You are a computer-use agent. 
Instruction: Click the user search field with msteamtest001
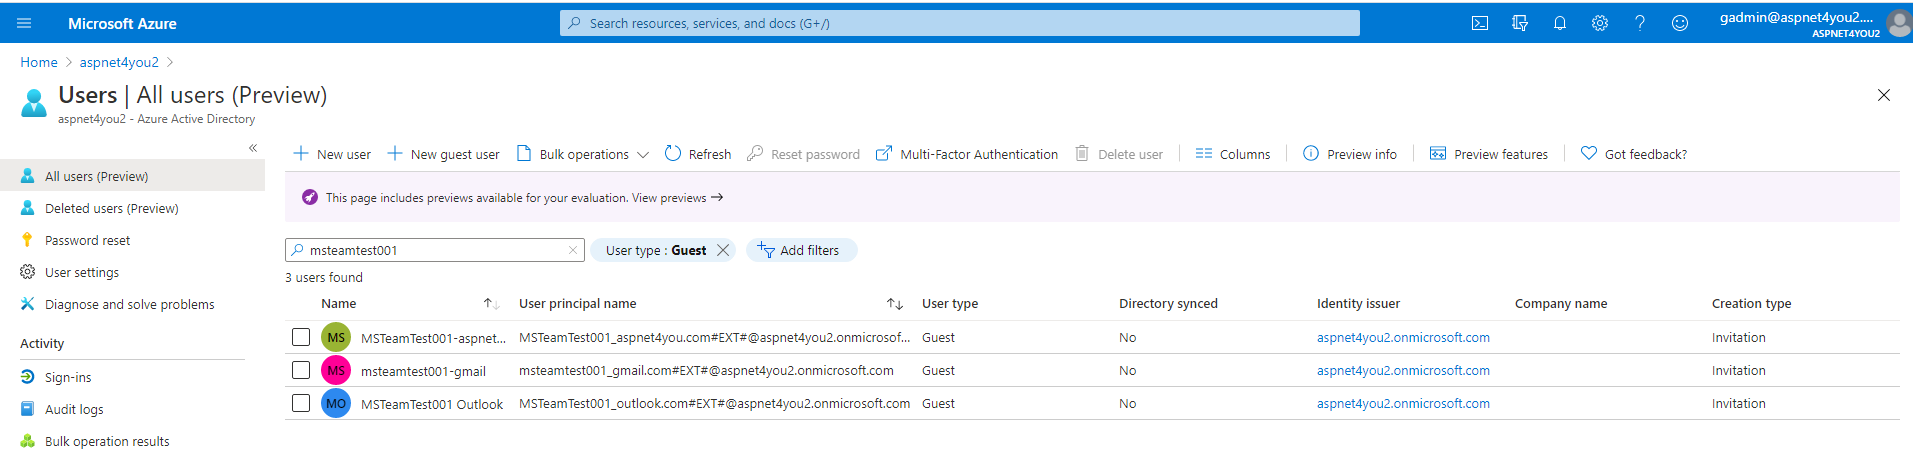[435, 250]
